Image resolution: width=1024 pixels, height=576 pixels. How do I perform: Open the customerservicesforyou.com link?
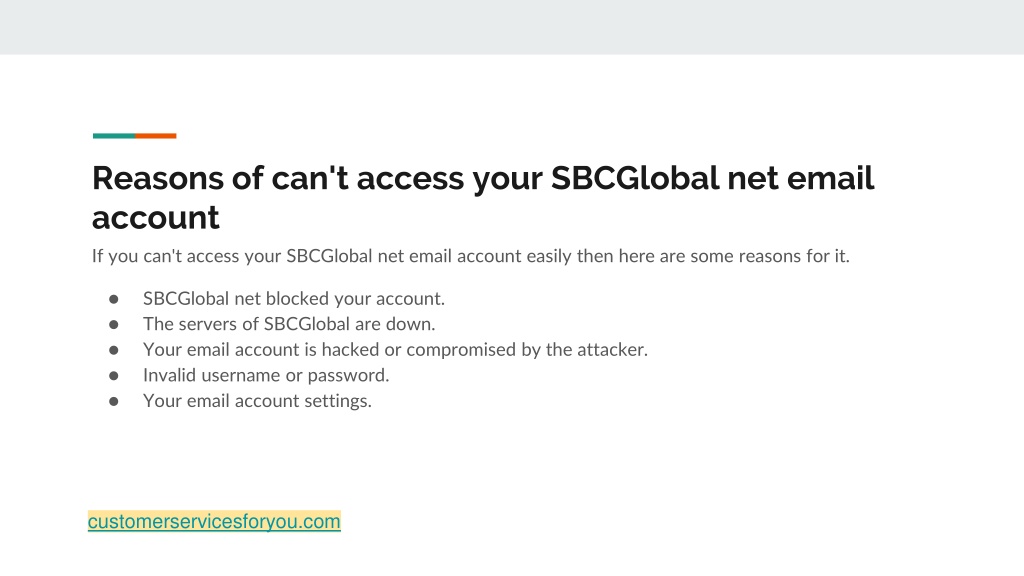click(214, 521)
